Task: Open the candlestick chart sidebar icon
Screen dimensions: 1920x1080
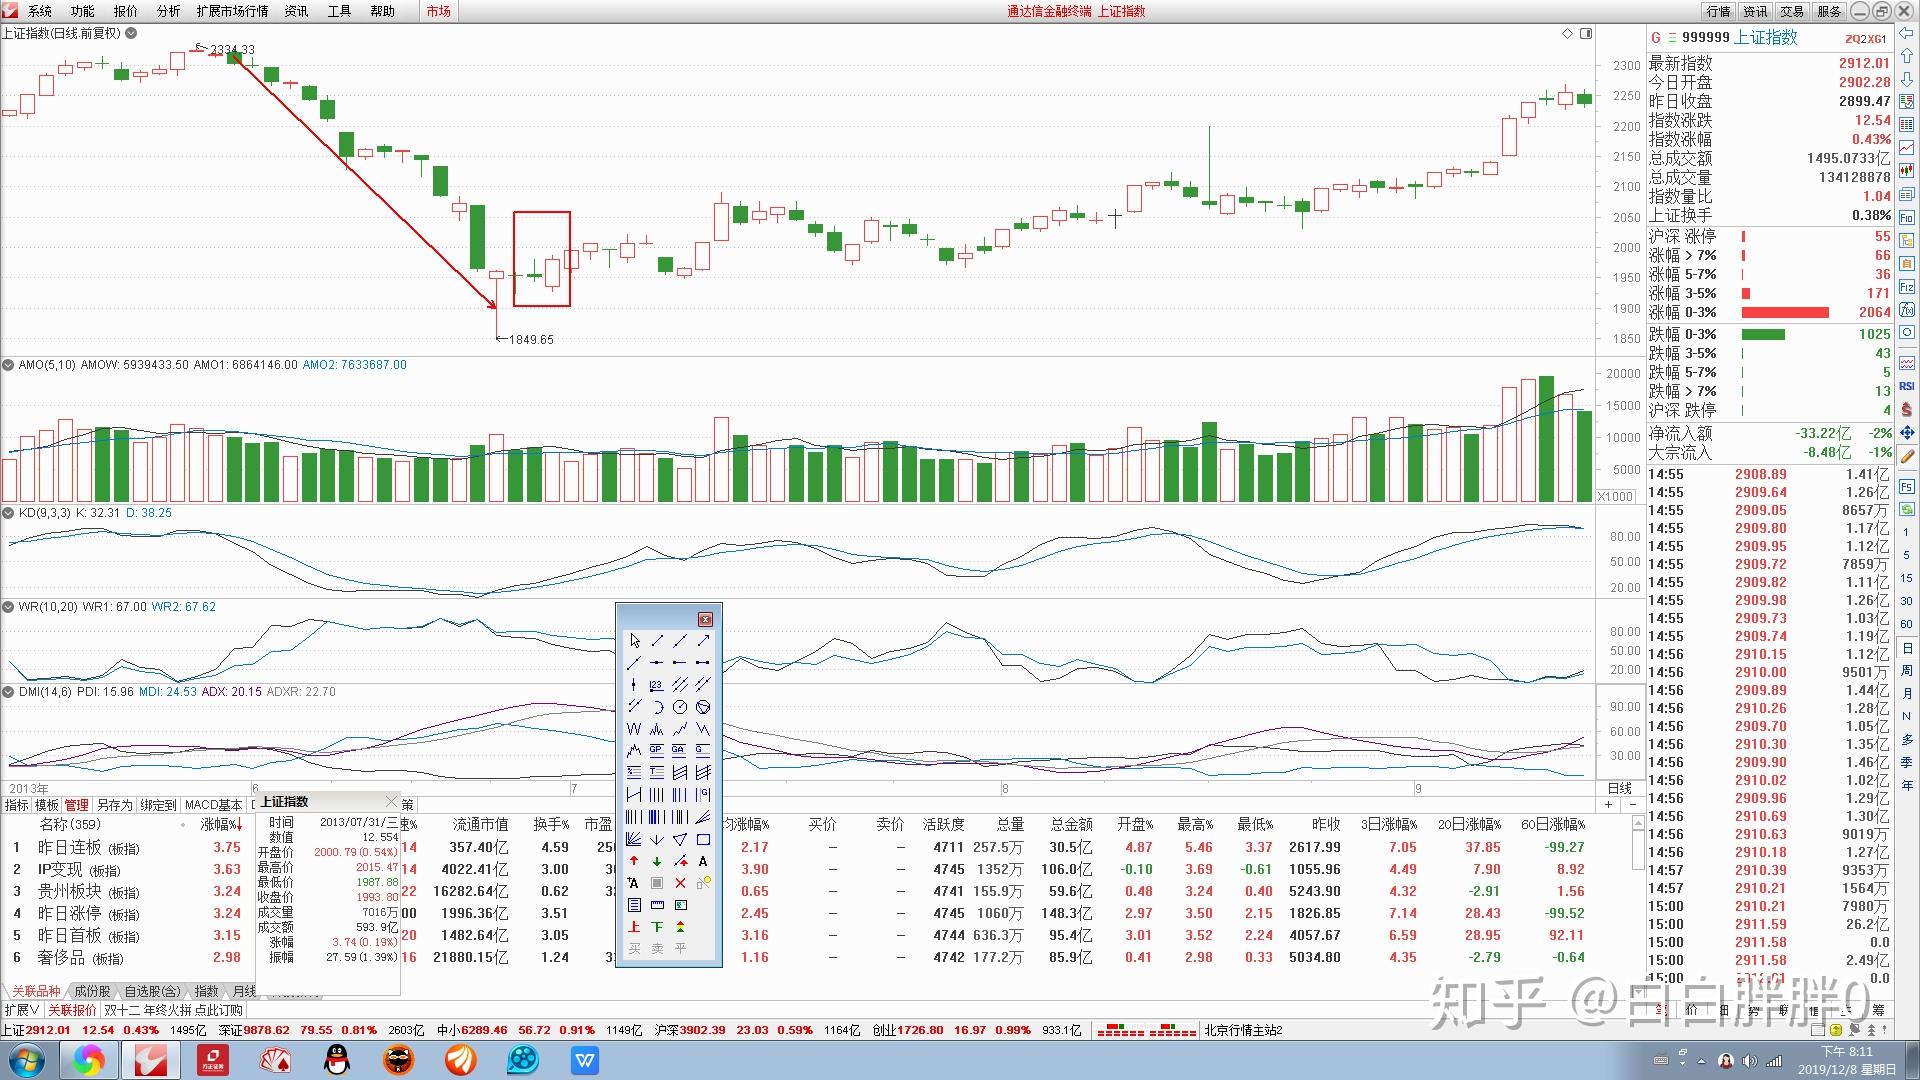Action: (x=1906, y=171)
